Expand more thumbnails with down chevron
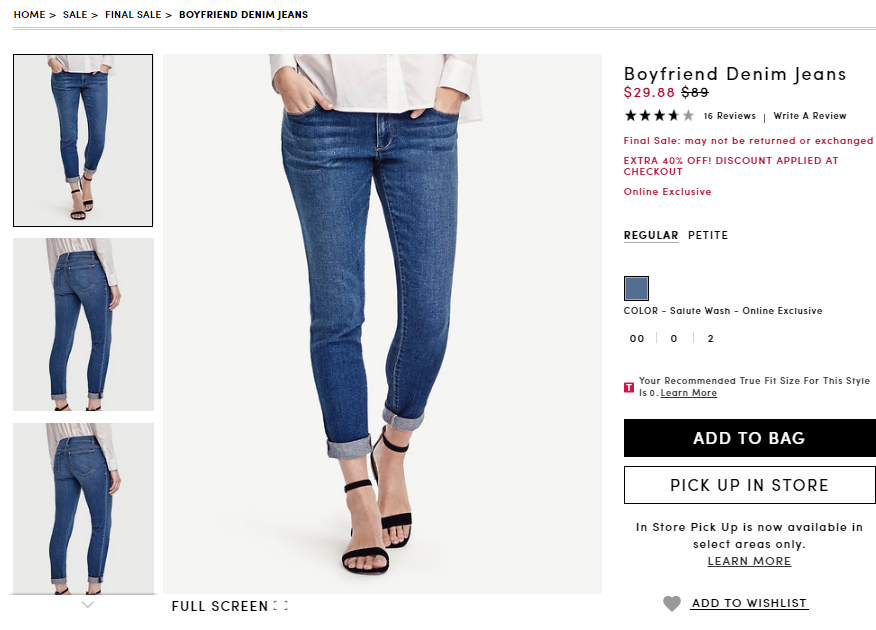The image size is (876, 630). tap(88, 605)
